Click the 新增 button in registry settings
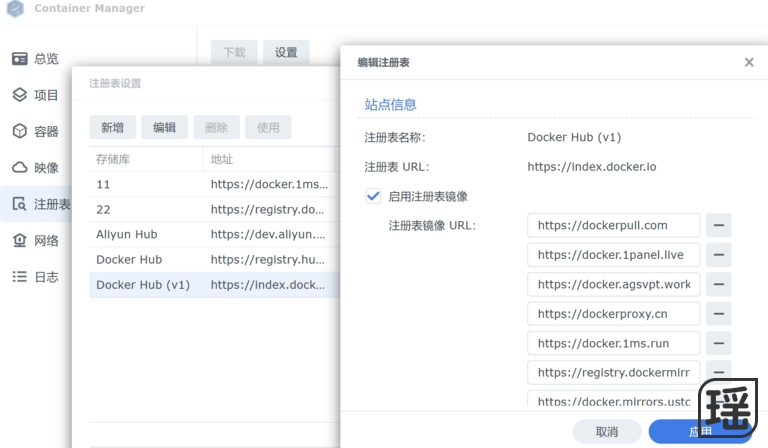Viewport: 768px width, 448px height. (x=112, y=127)
